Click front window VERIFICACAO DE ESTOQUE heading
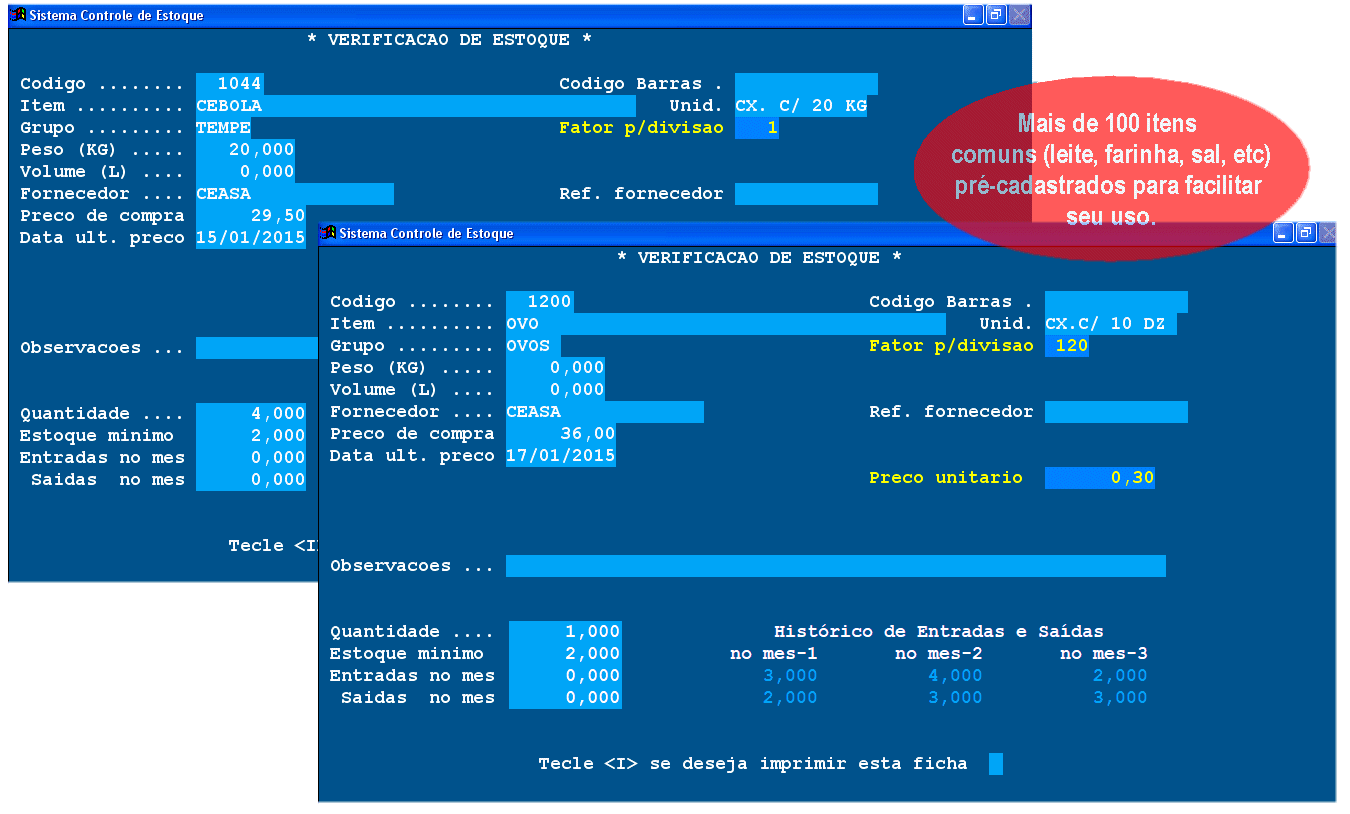Viewport: 1350px width, 814px height. [760, 258]
